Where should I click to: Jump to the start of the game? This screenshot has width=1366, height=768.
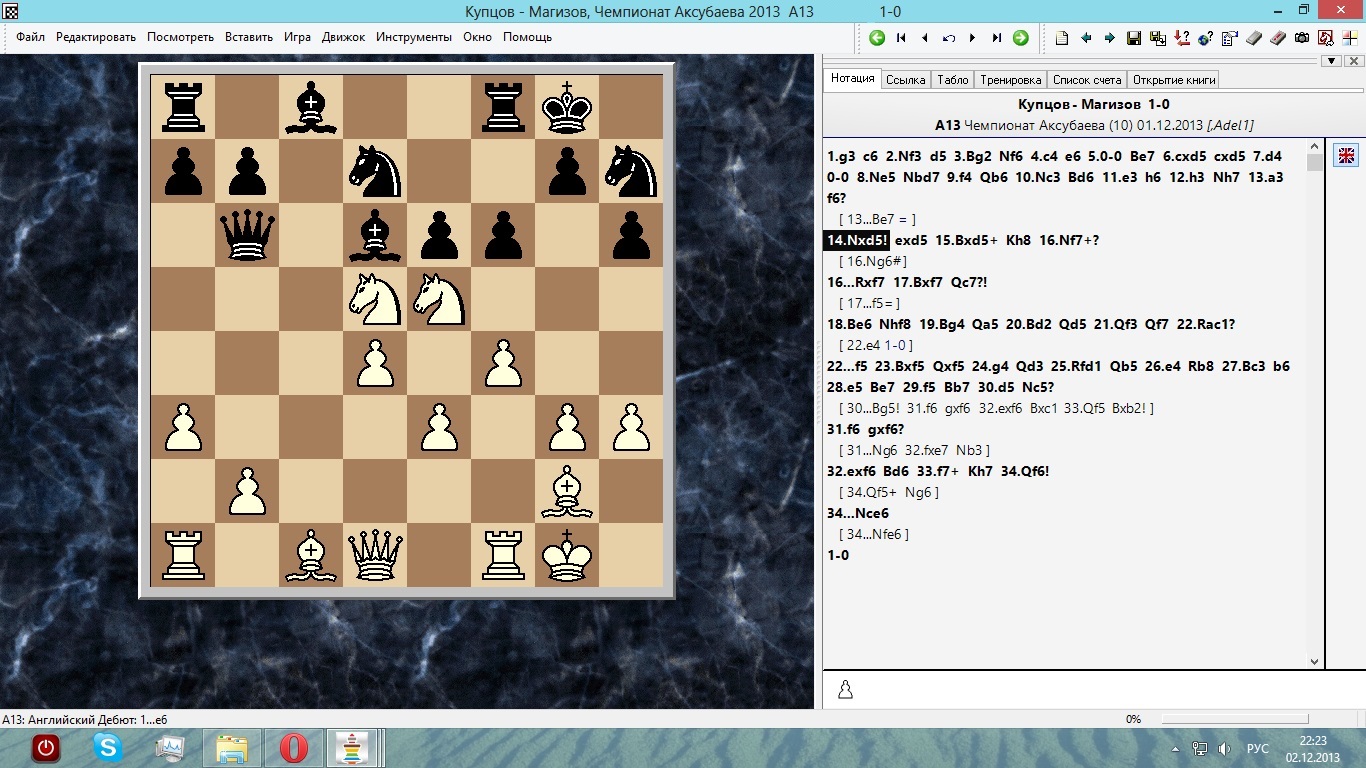point(901,38)
